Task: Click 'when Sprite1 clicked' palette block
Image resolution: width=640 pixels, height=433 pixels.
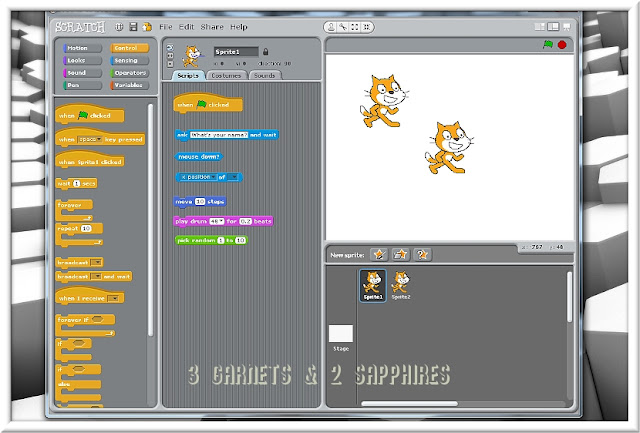Action: (x=89, y=160)
